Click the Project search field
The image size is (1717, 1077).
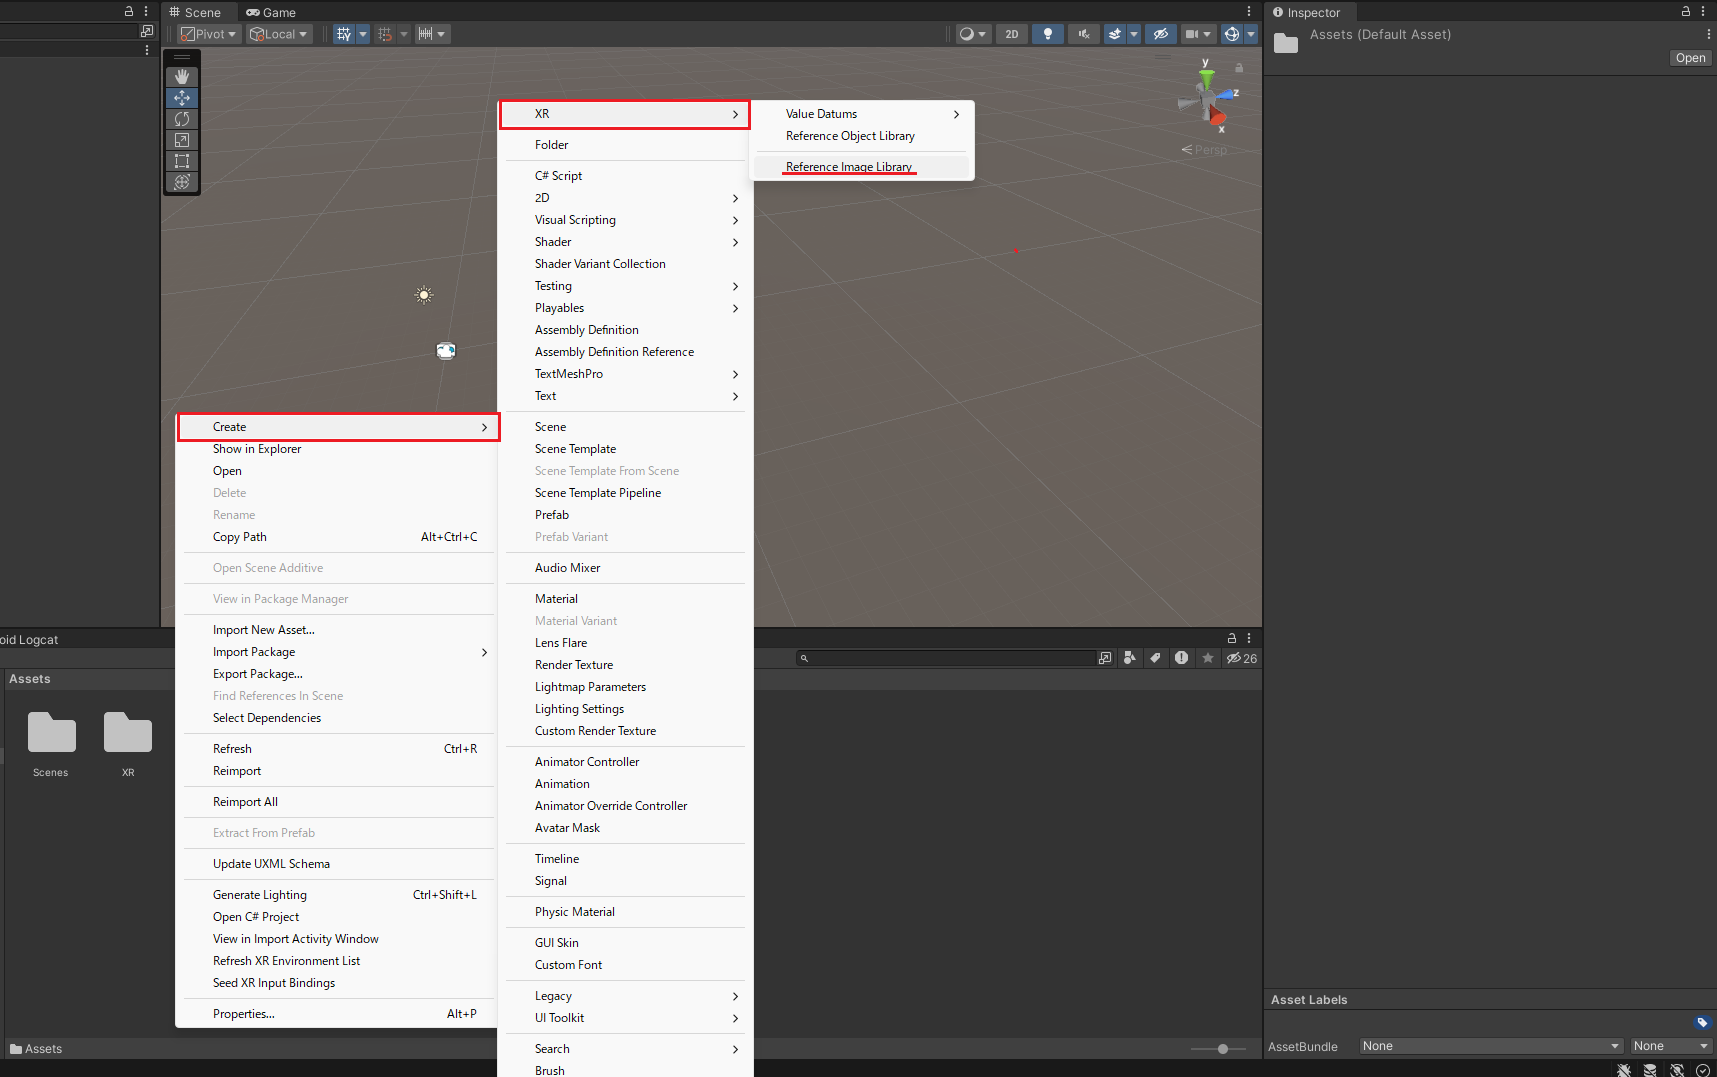pos(946,658)
